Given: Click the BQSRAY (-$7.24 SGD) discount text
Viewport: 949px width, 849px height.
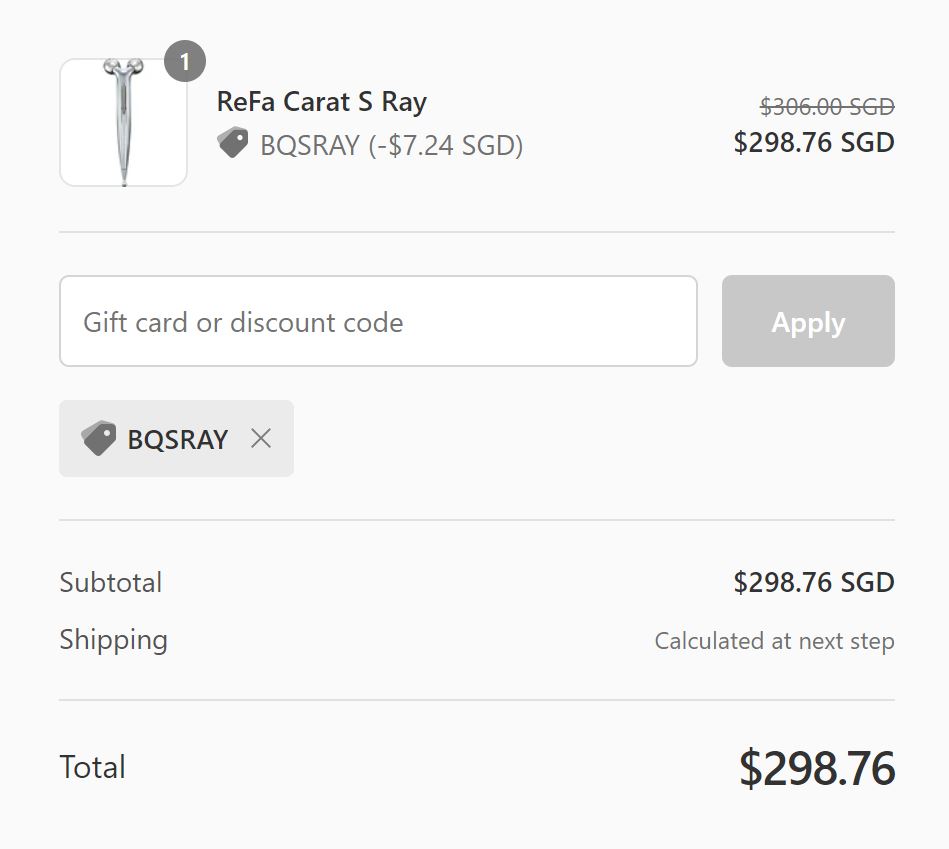Looking at the screenshot, I should pos(391,145).
